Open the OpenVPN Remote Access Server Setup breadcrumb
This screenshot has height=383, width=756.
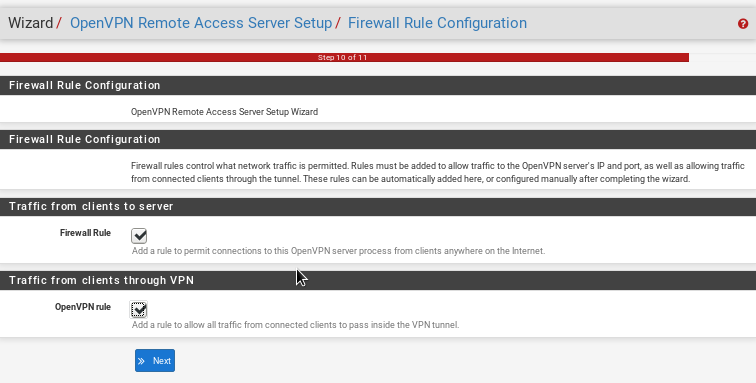pyautogui.click(x=201, y=23)
